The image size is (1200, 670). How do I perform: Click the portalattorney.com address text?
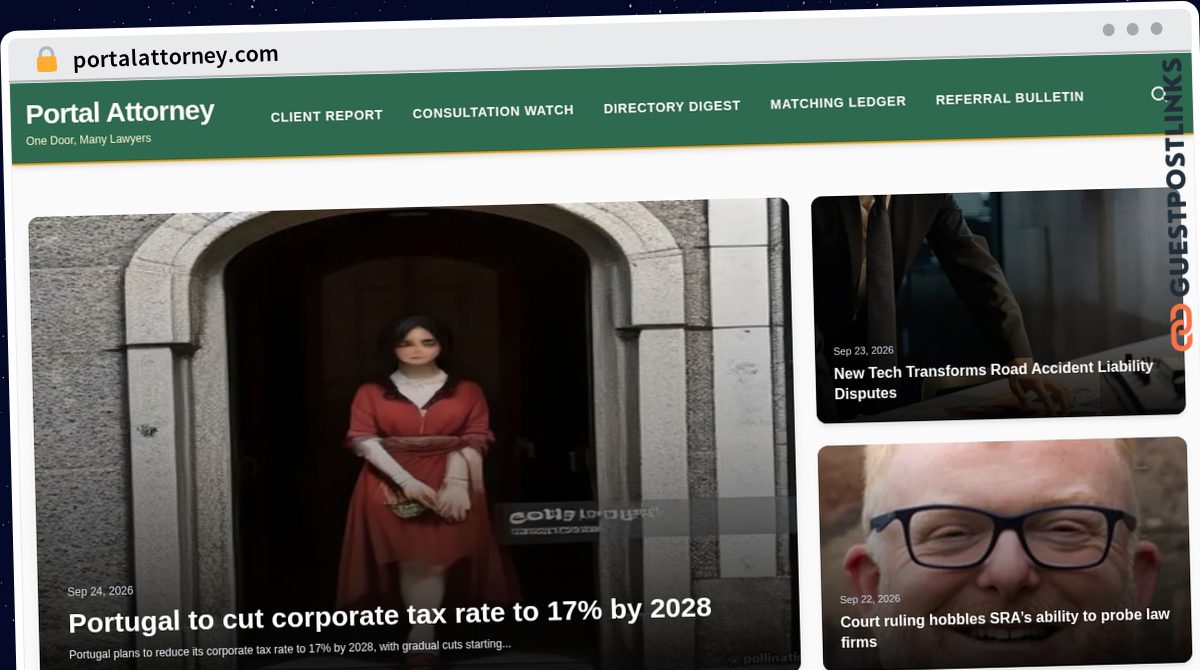[x=176, y=56]
